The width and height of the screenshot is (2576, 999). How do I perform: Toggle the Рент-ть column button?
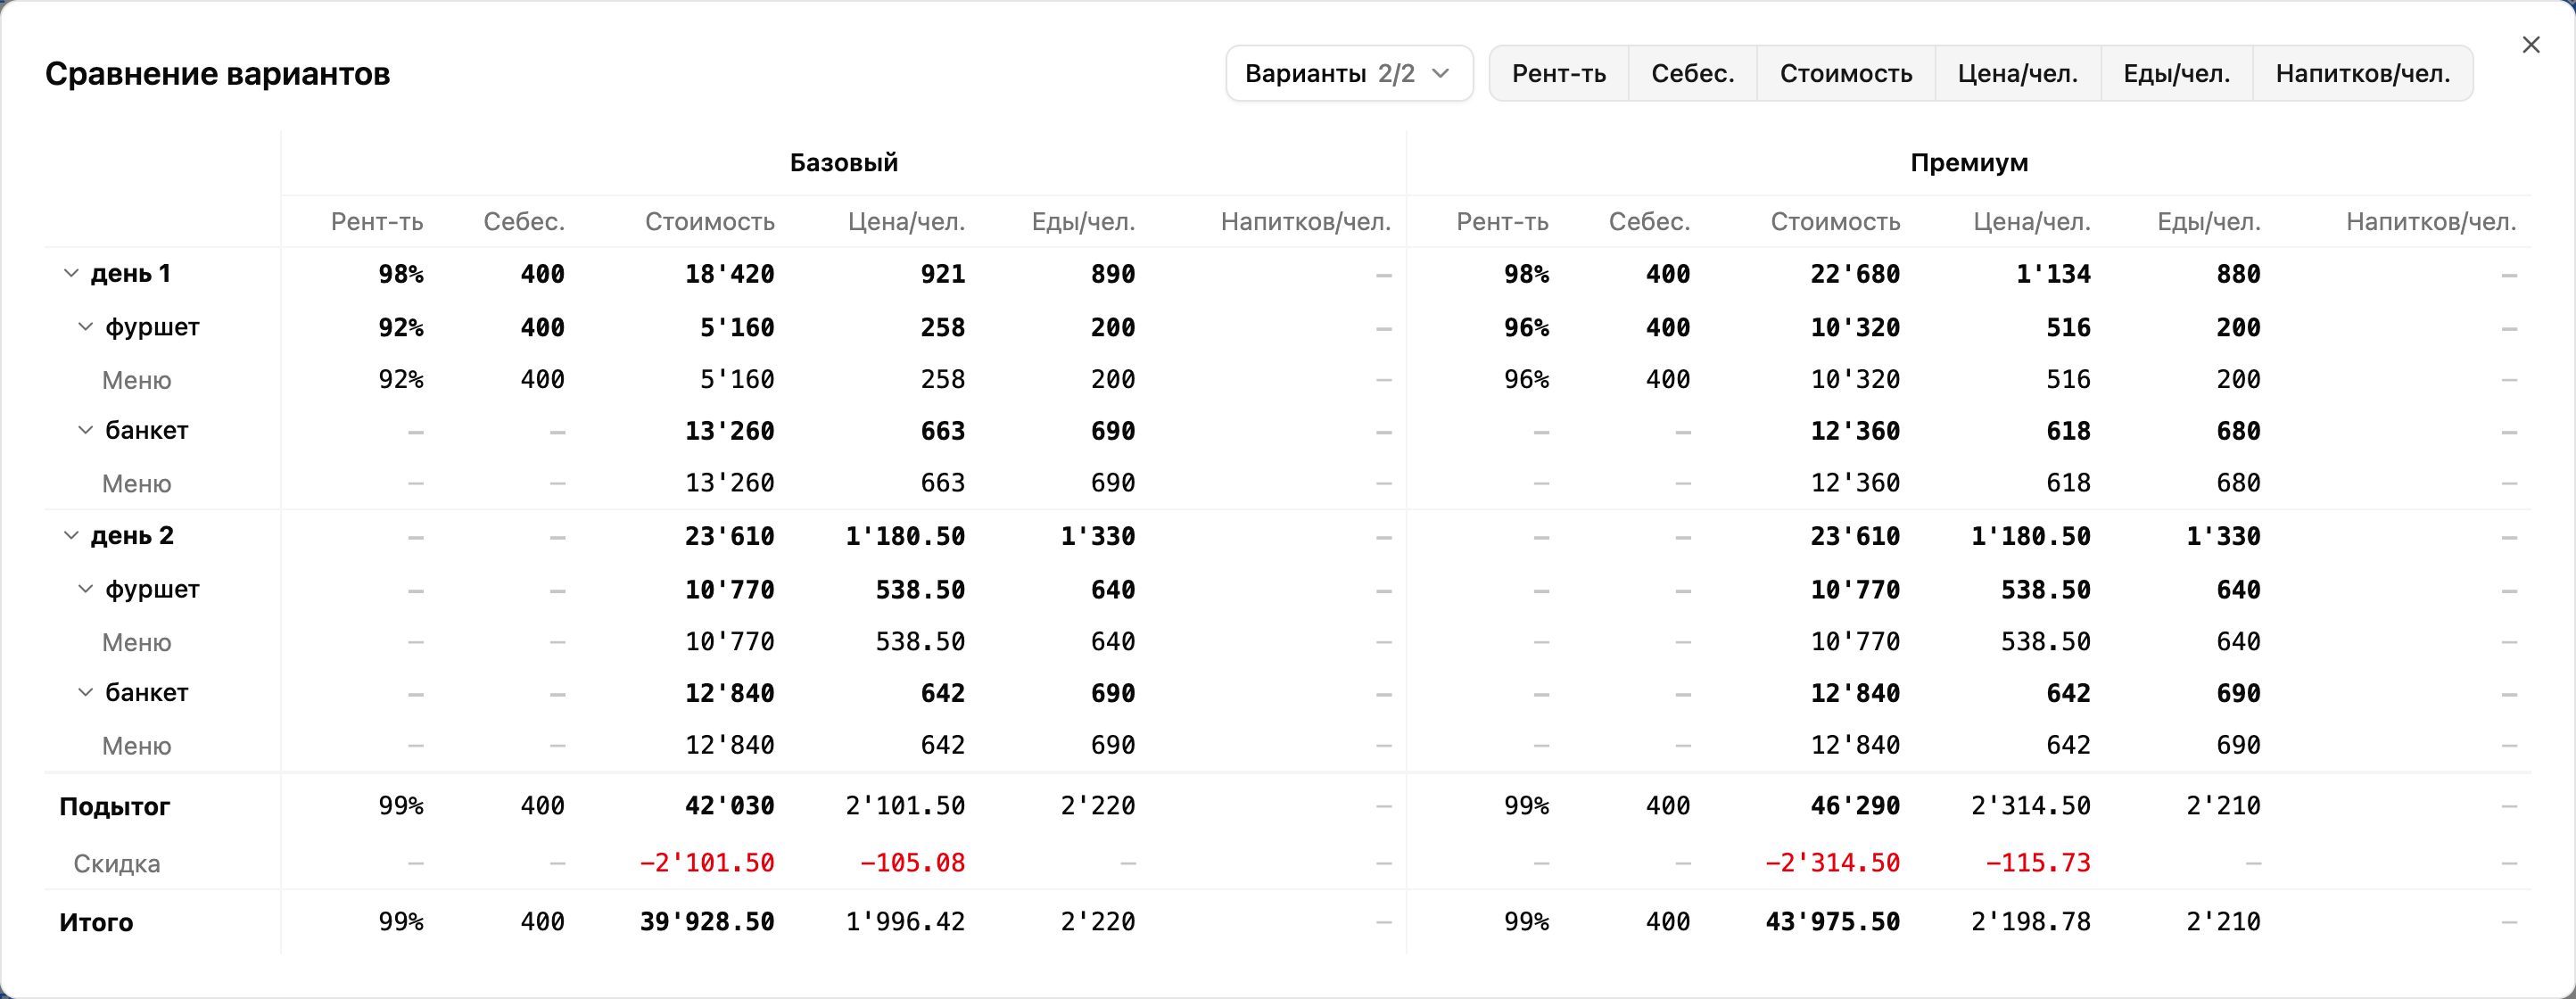pyautogui.click(x=1558, y=73)
